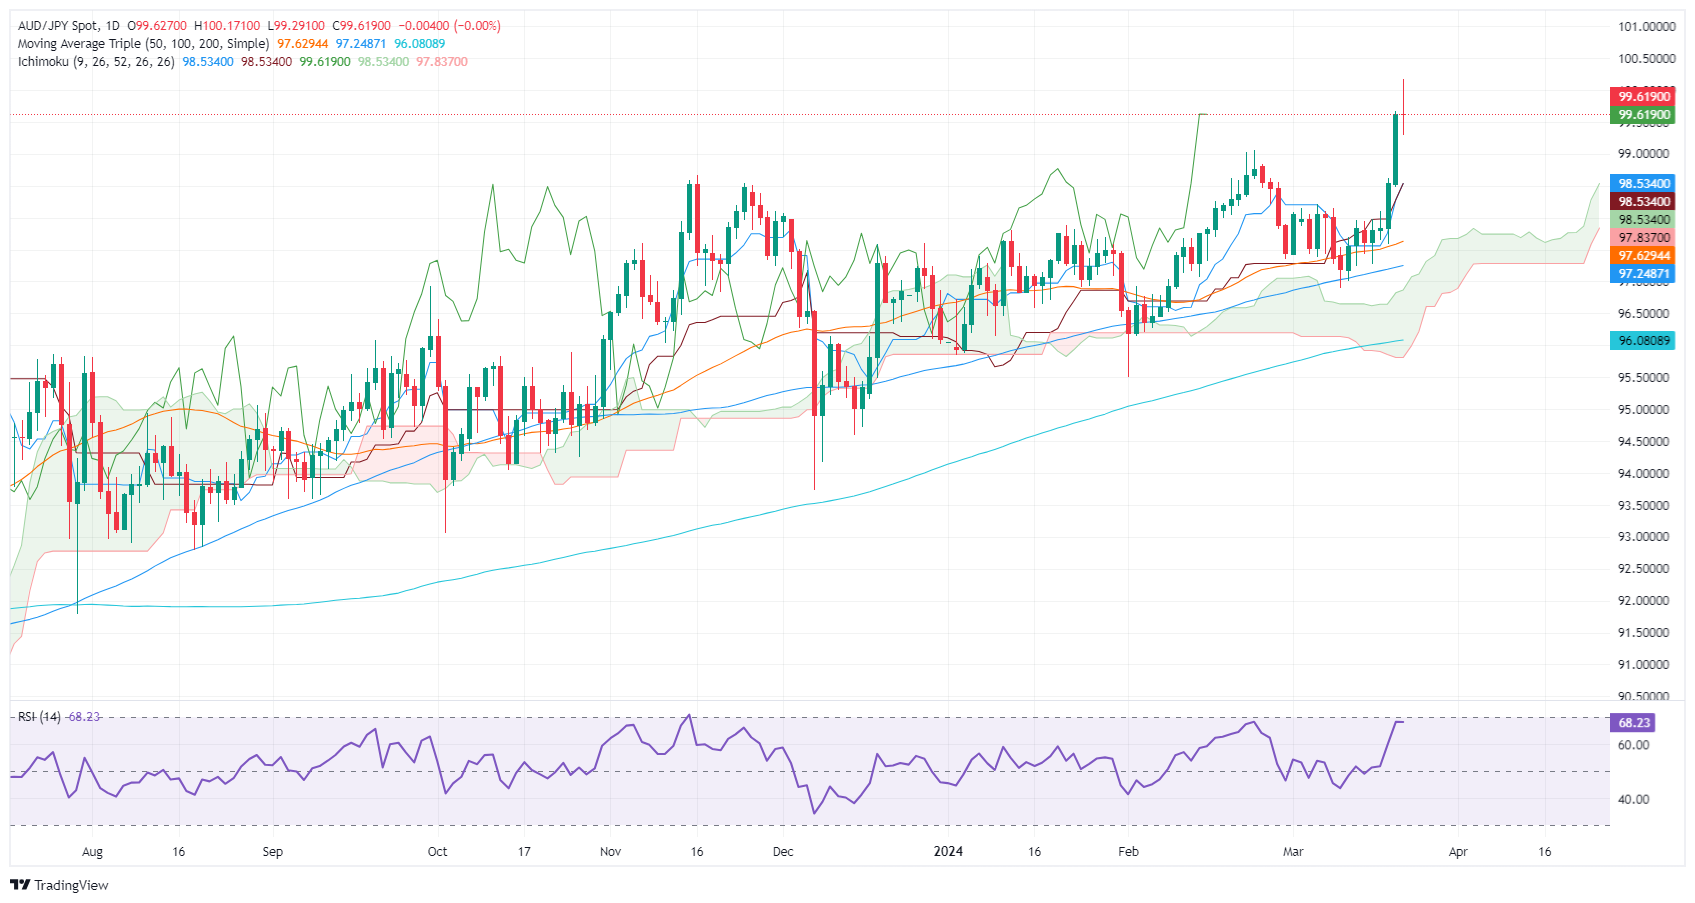Click the 50-period MA value 97.62944 in legend
Image resolution: width=1695 pixels, height=903 pixels.
point(302,44)
